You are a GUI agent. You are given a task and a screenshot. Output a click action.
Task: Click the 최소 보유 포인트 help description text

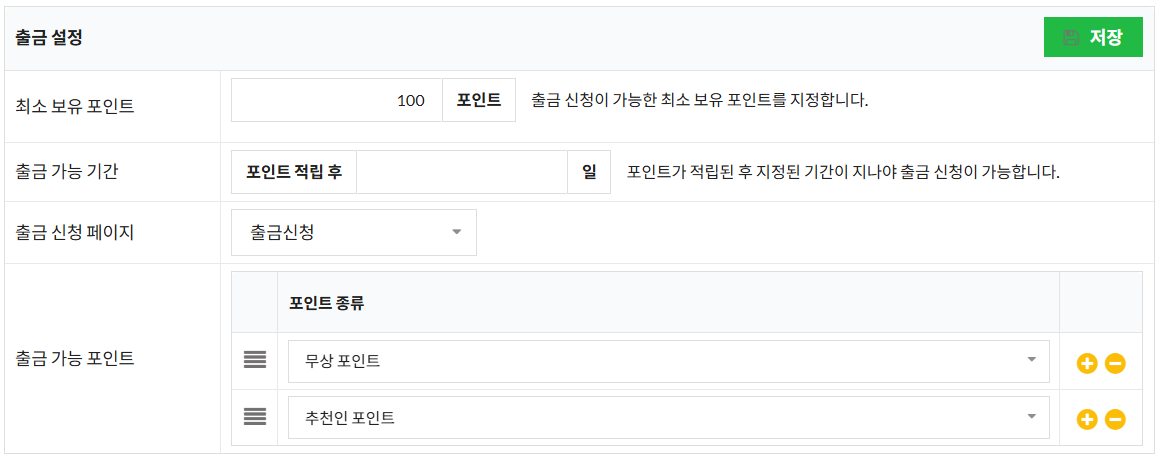pos(700,100)
